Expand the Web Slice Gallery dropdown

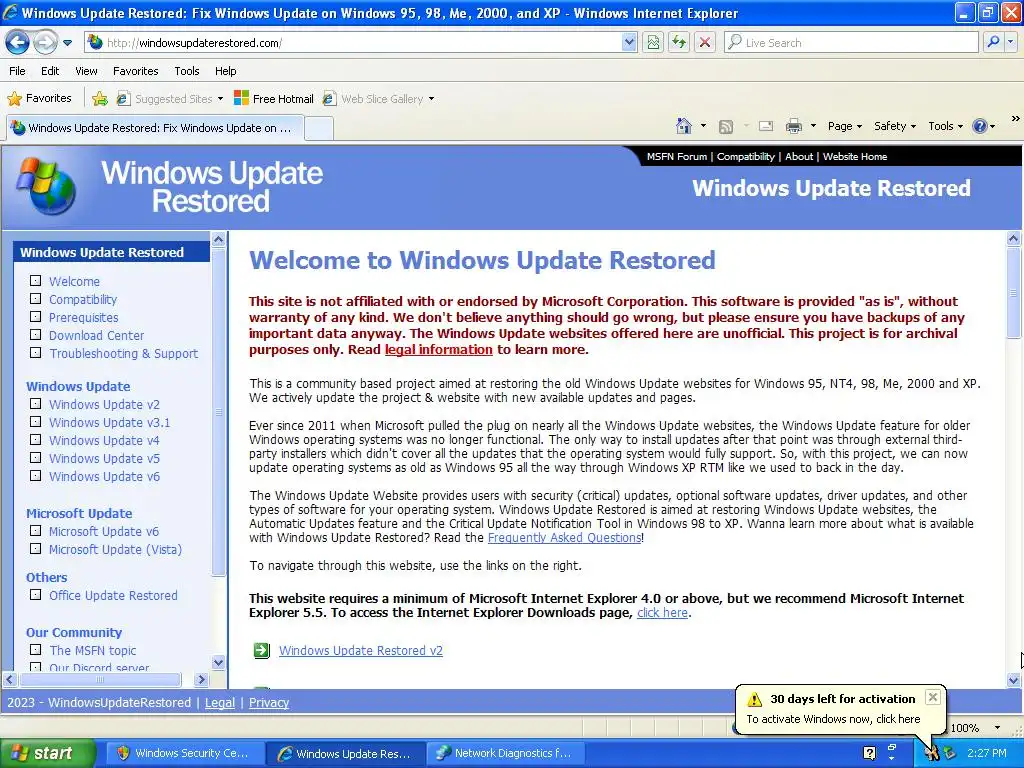431,99
